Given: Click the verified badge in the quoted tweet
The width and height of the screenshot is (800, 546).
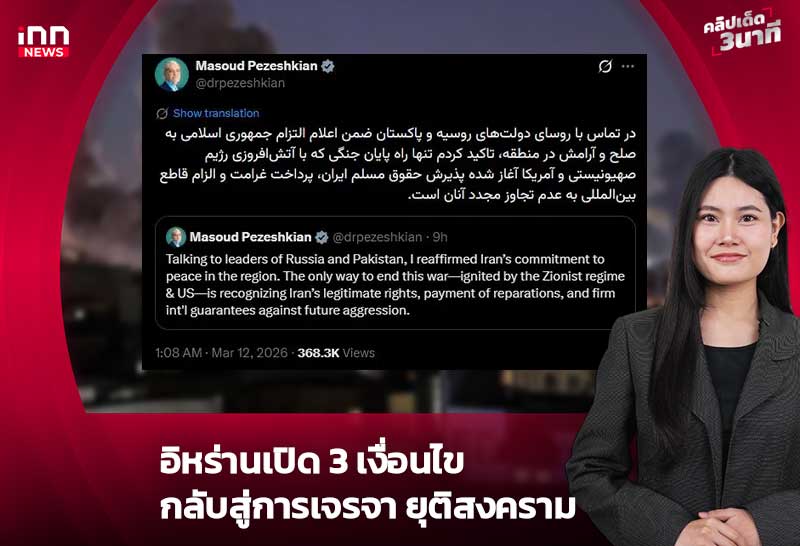Looking at the screenshot, I should (x=321, y=237).
